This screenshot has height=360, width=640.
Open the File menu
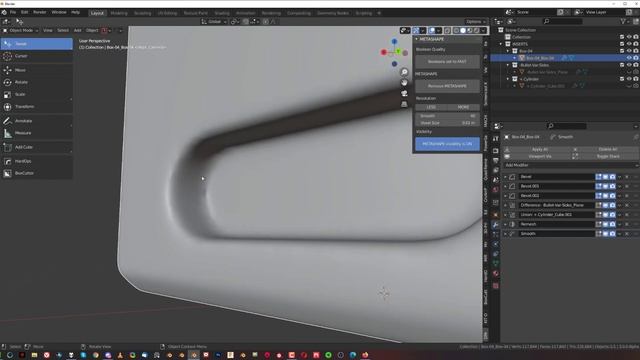tap(13, 12)
